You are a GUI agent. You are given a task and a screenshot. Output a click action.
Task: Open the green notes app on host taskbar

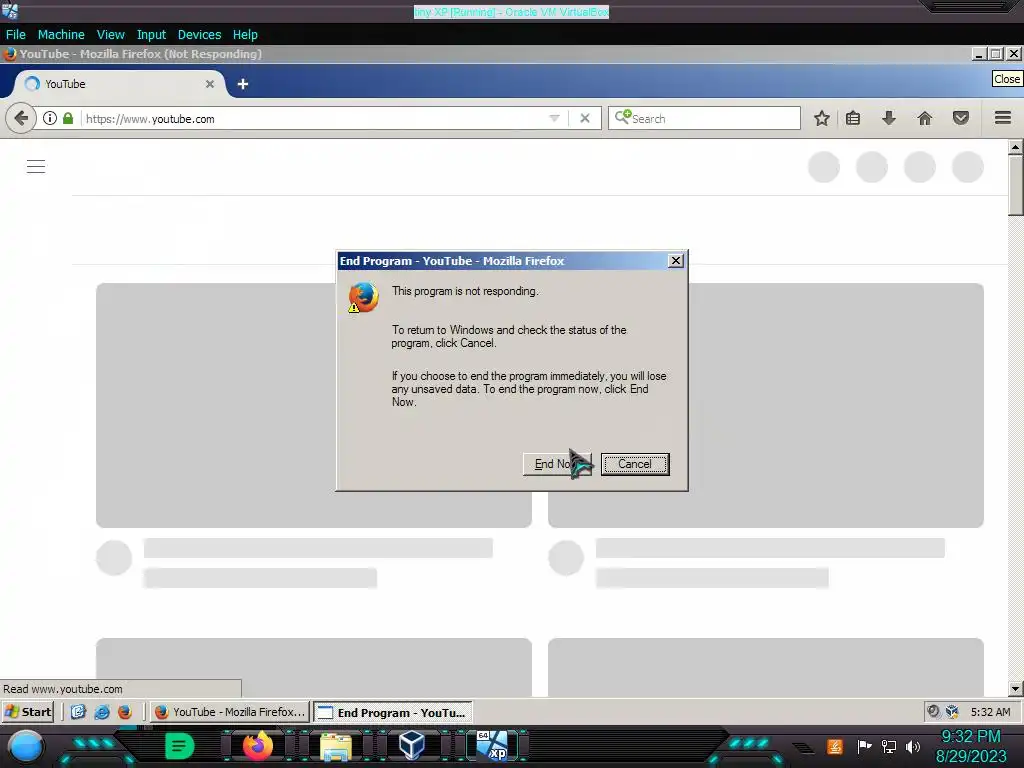pyautogui.click(x=180, y=746)
